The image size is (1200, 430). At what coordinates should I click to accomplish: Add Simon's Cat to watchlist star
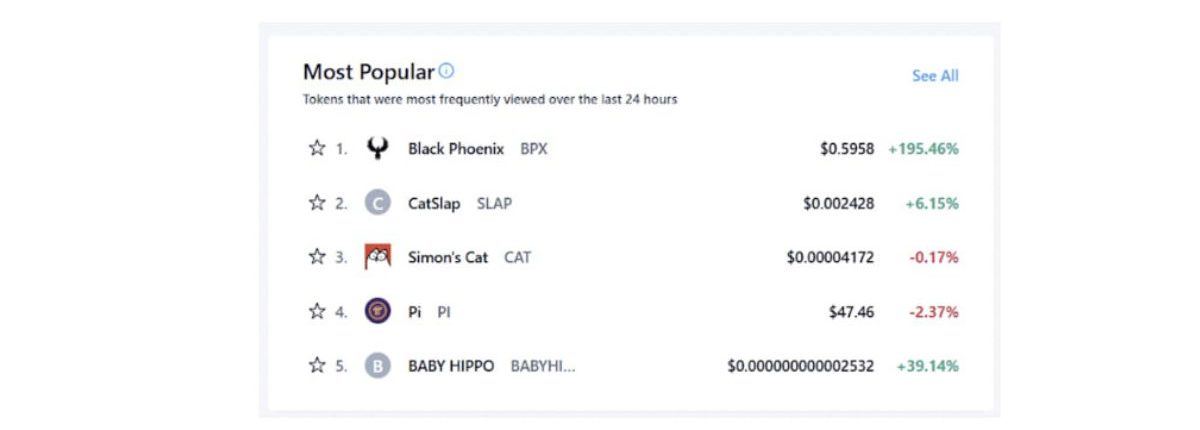coord(317,257)
